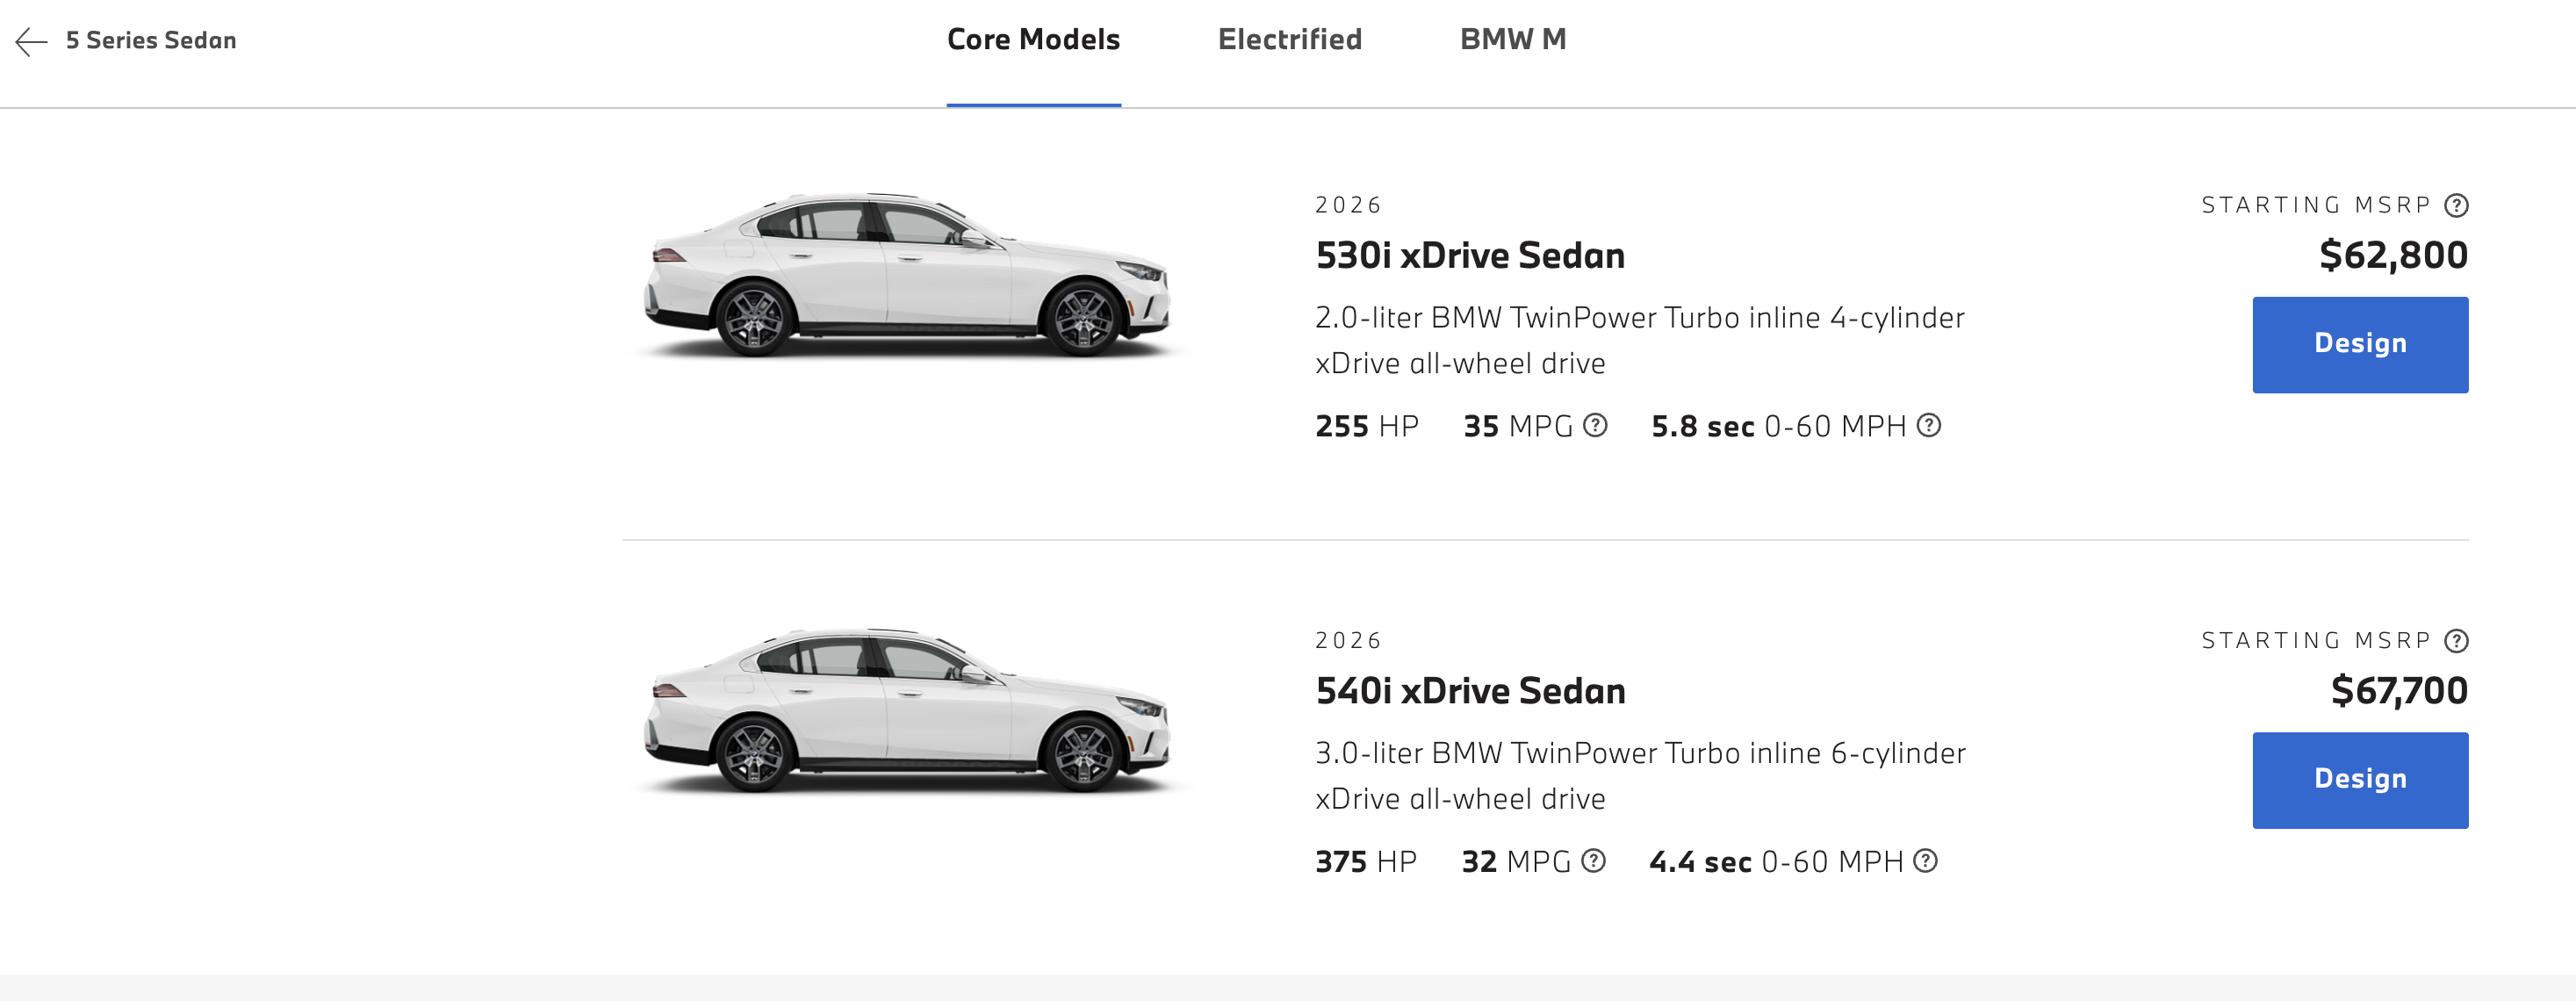Image resolution: width=2576 pixels, height=1001 pixels.
Task: Click the 35 MPG info icon
Action: tap(1596, 426)
